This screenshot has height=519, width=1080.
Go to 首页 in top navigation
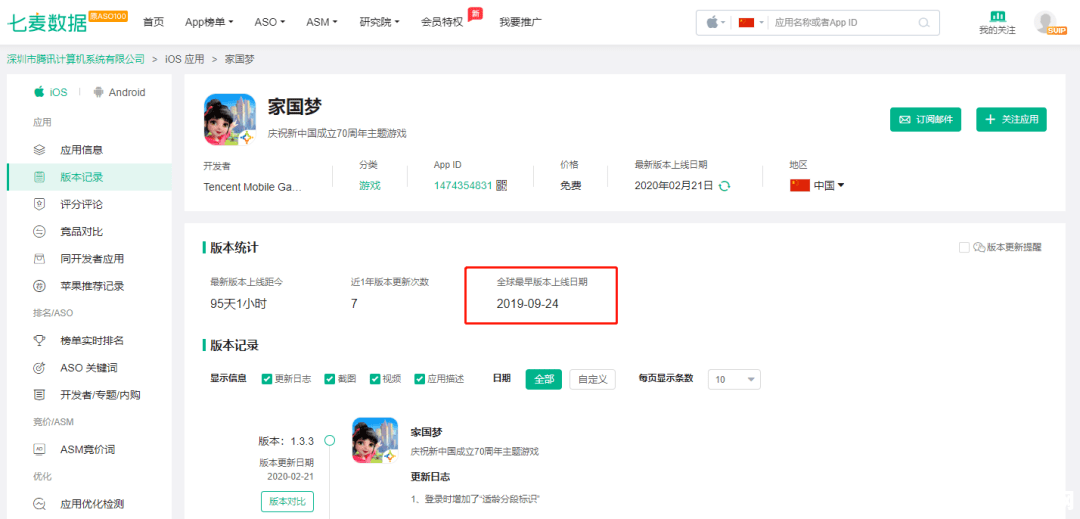click(153, 22)
